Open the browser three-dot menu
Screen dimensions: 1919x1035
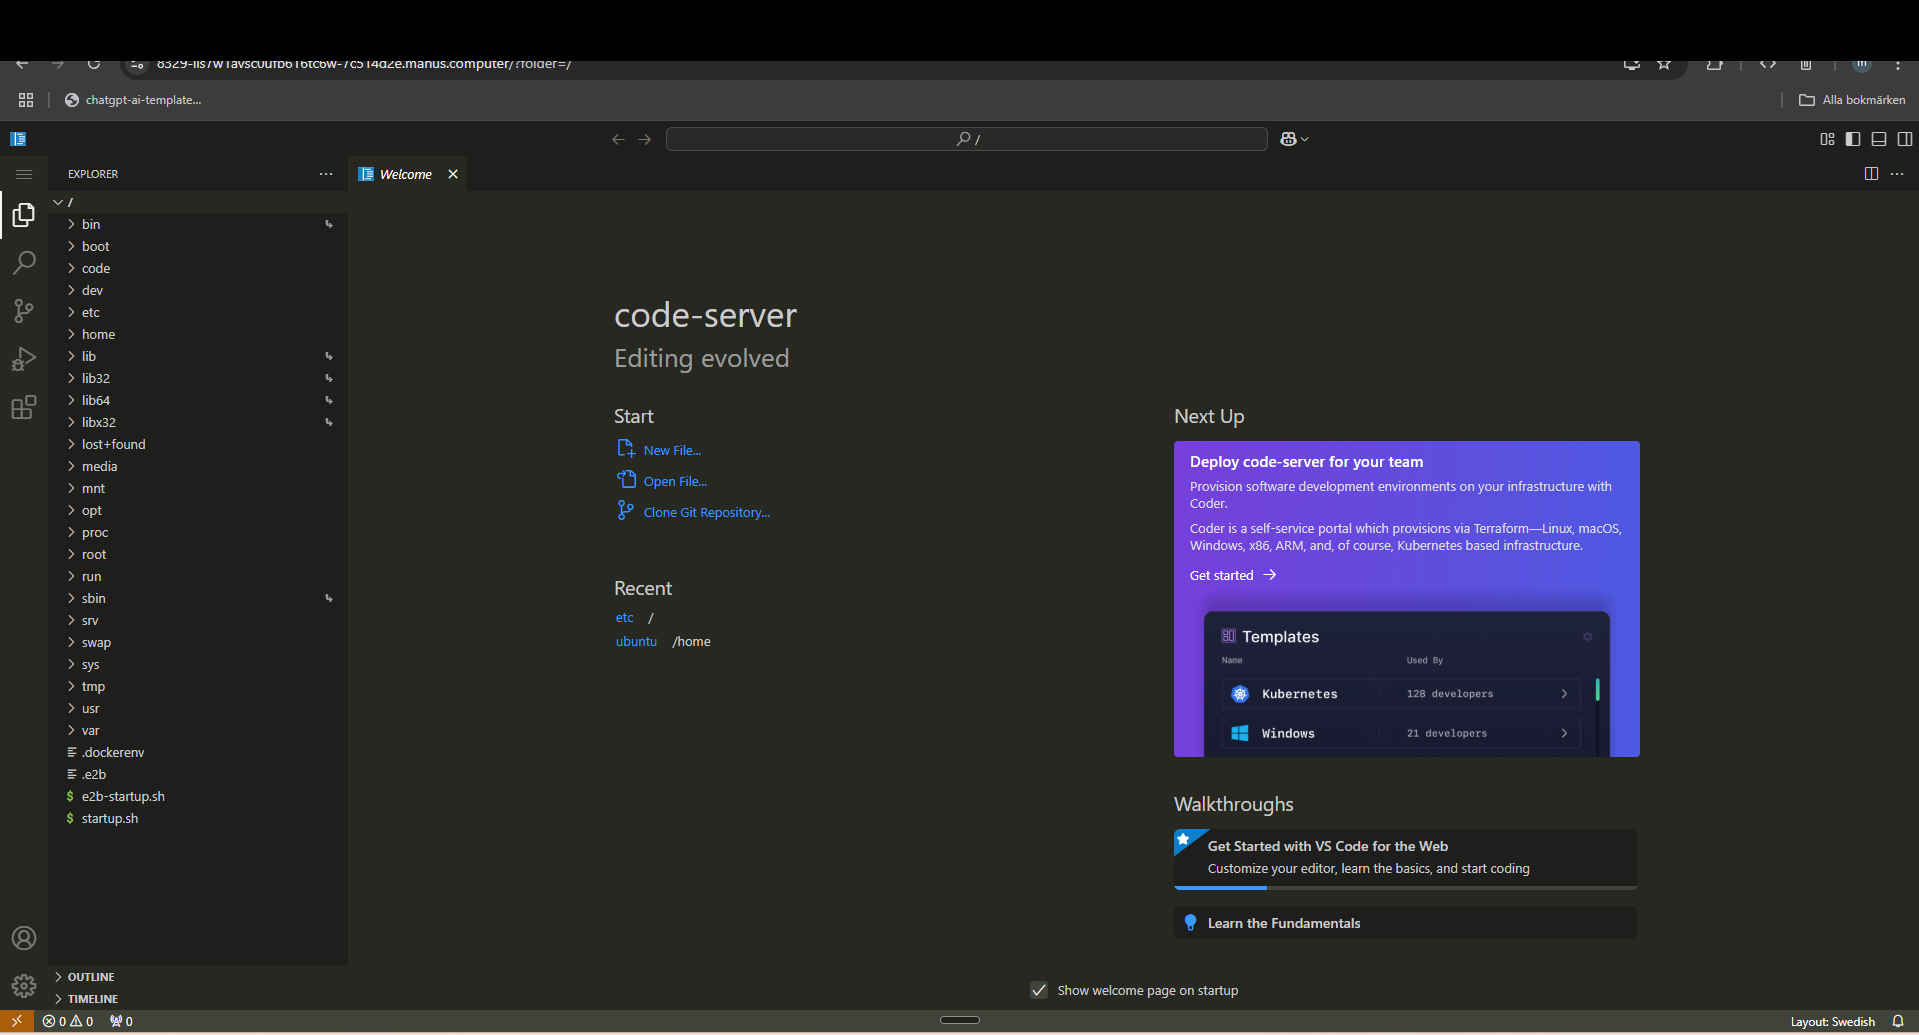click(1897, 64)
